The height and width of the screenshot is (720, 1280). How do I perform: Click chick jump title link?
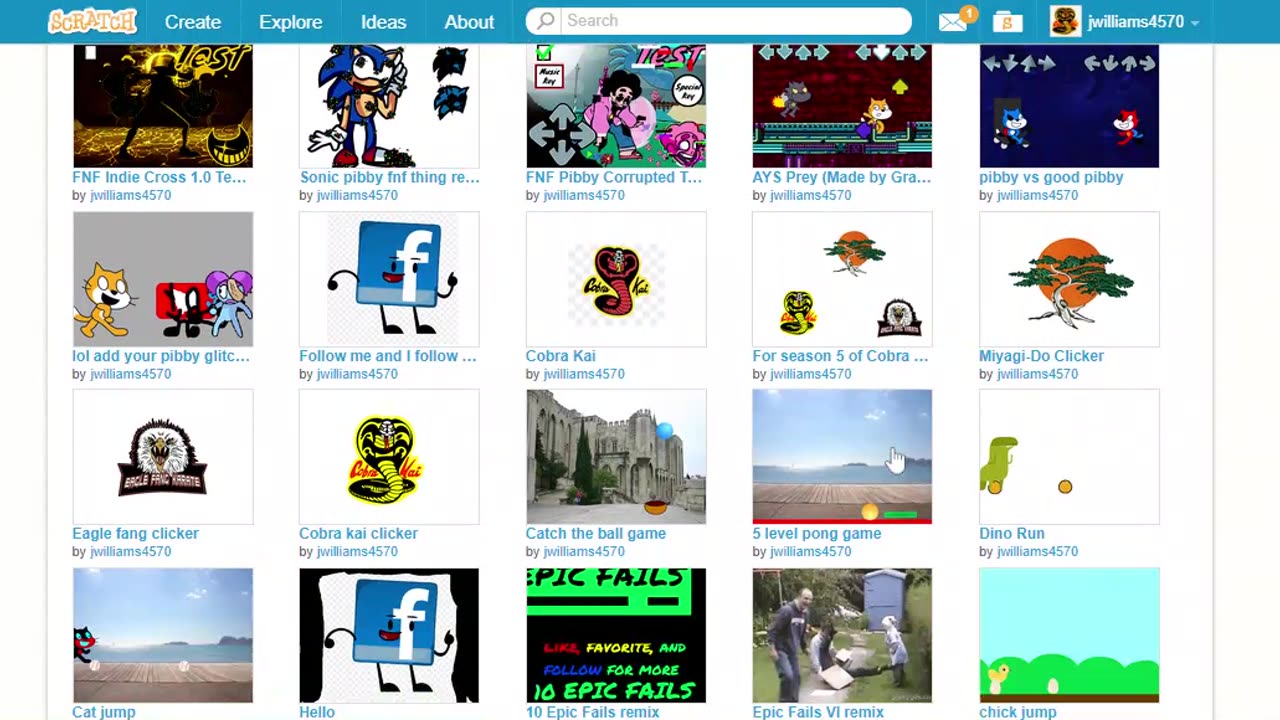pos(1017,712)
